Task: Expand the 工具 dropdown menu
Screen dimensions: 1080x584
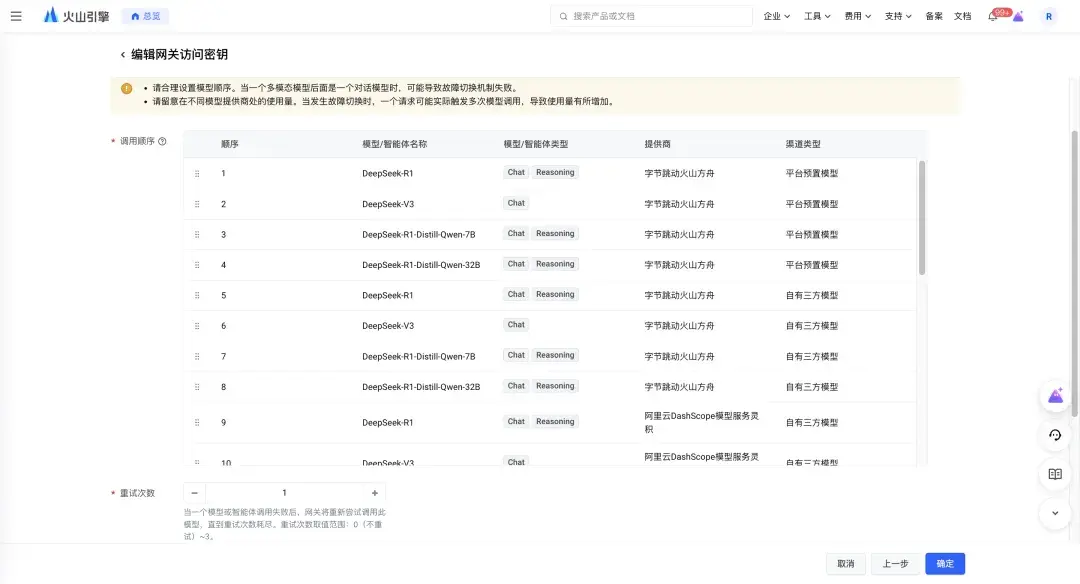Action: point(817,16)
